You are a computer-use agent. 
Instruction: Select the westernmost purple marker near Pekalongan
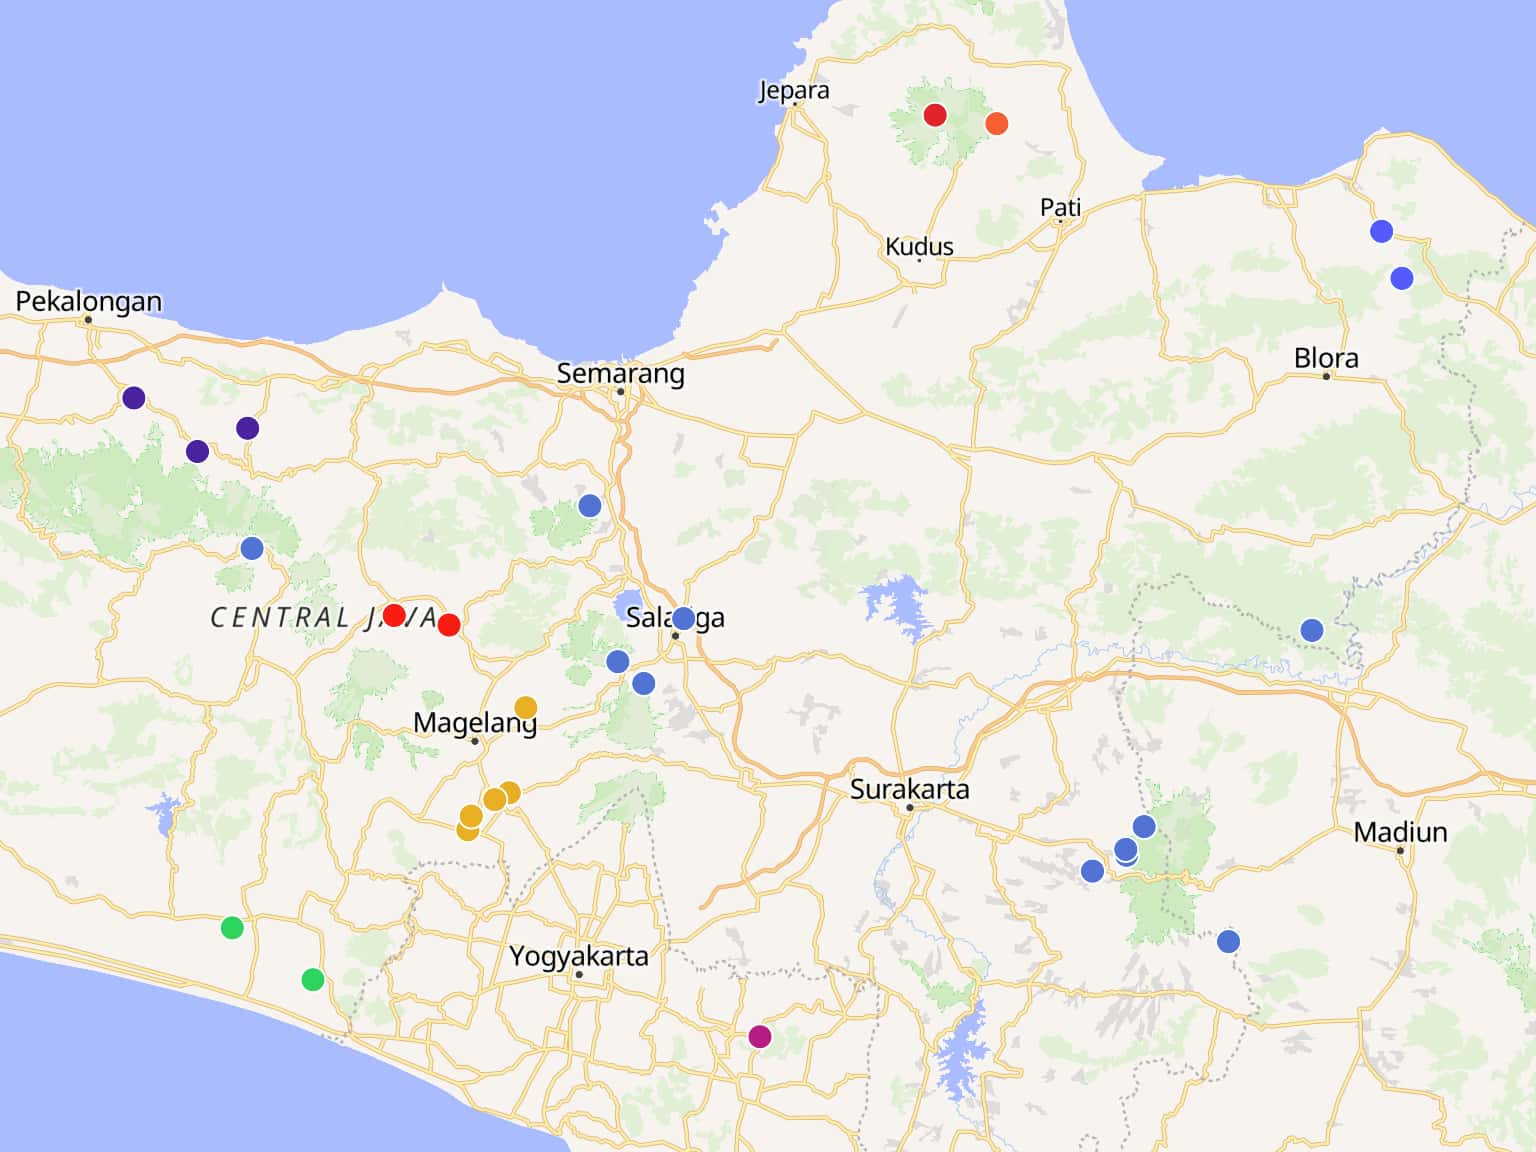(x=134, y=398)
